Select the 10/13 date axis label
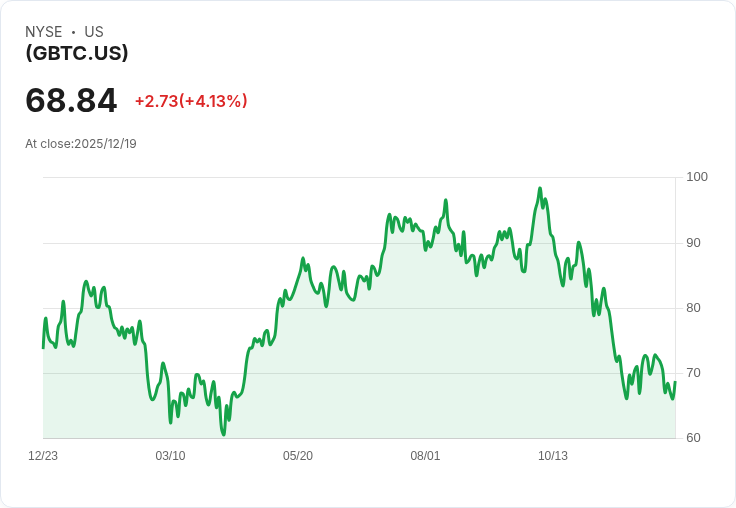 [x=552, y=456]
